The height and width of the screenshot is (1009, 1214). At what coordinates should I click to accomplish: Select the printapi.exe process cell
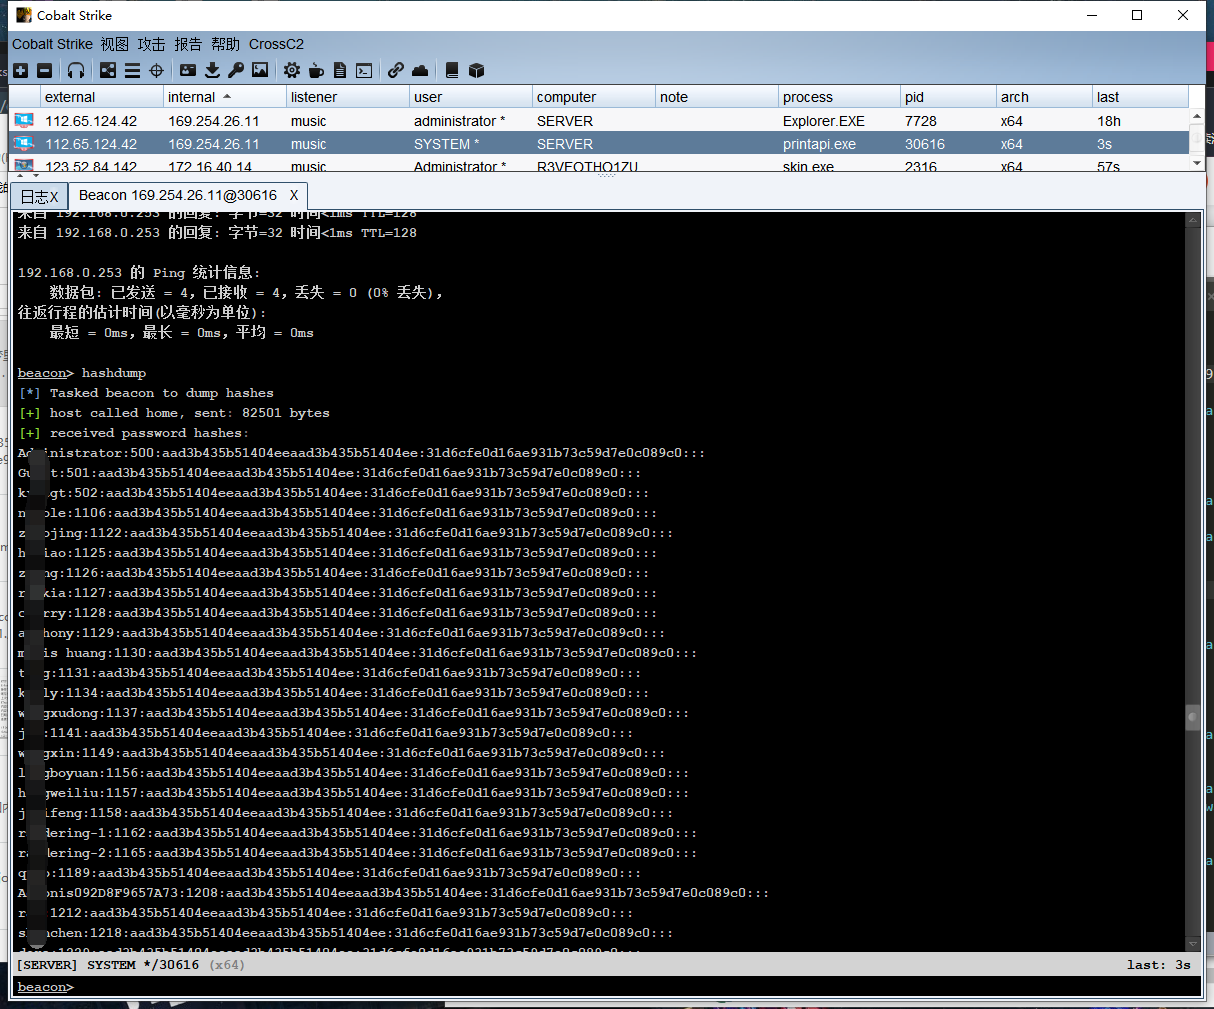tap(840, 143)
